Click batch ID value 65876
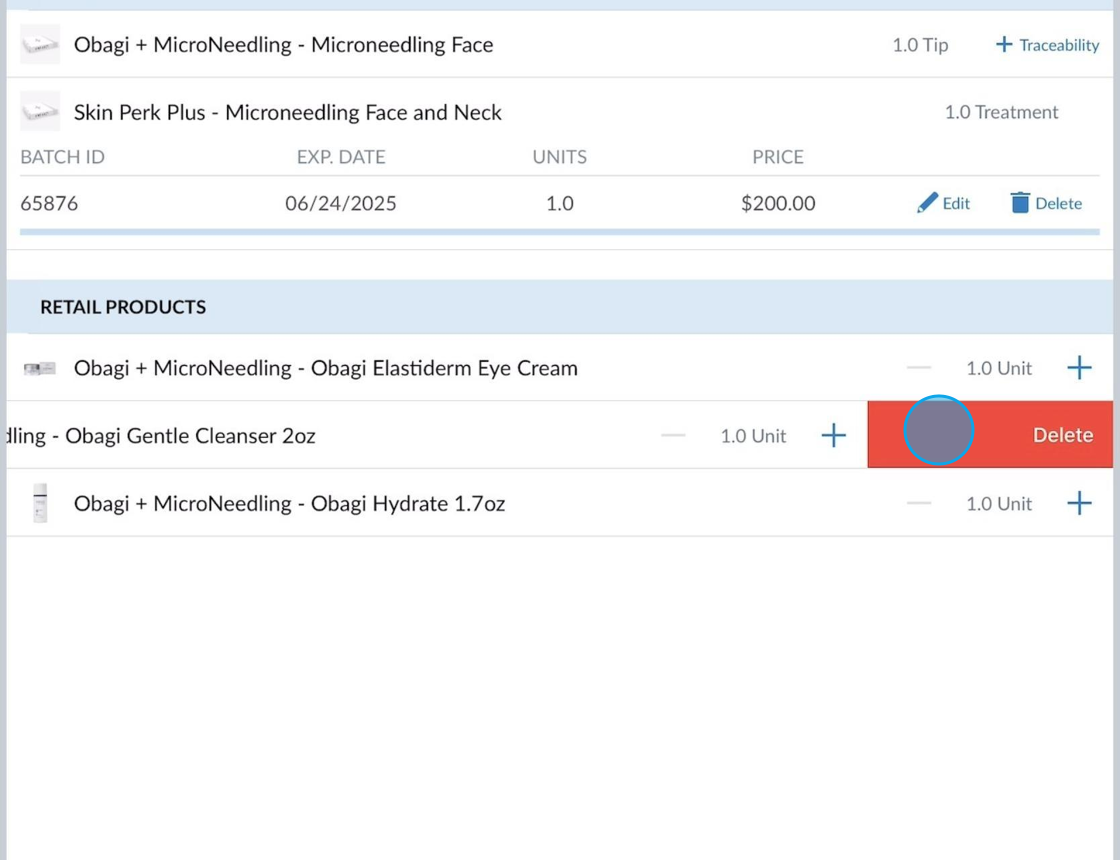Image resolution: width=1120 pixels, height=860 pixels. tap(49, 204)
